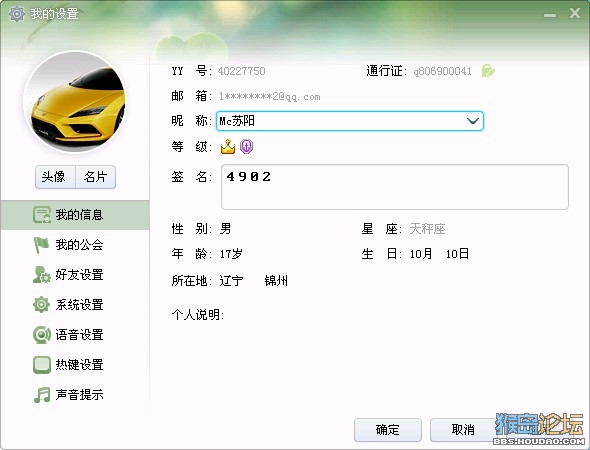Click the 头像 button
Image resolution: width=590 pixels, height=450 pixels.
click(x=55, y=177)
